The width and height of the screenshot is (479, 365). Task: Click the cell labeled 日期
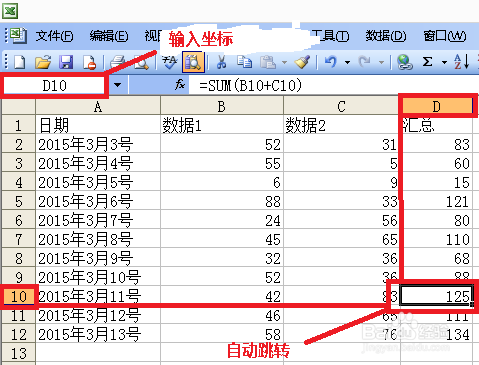[98, 125]
